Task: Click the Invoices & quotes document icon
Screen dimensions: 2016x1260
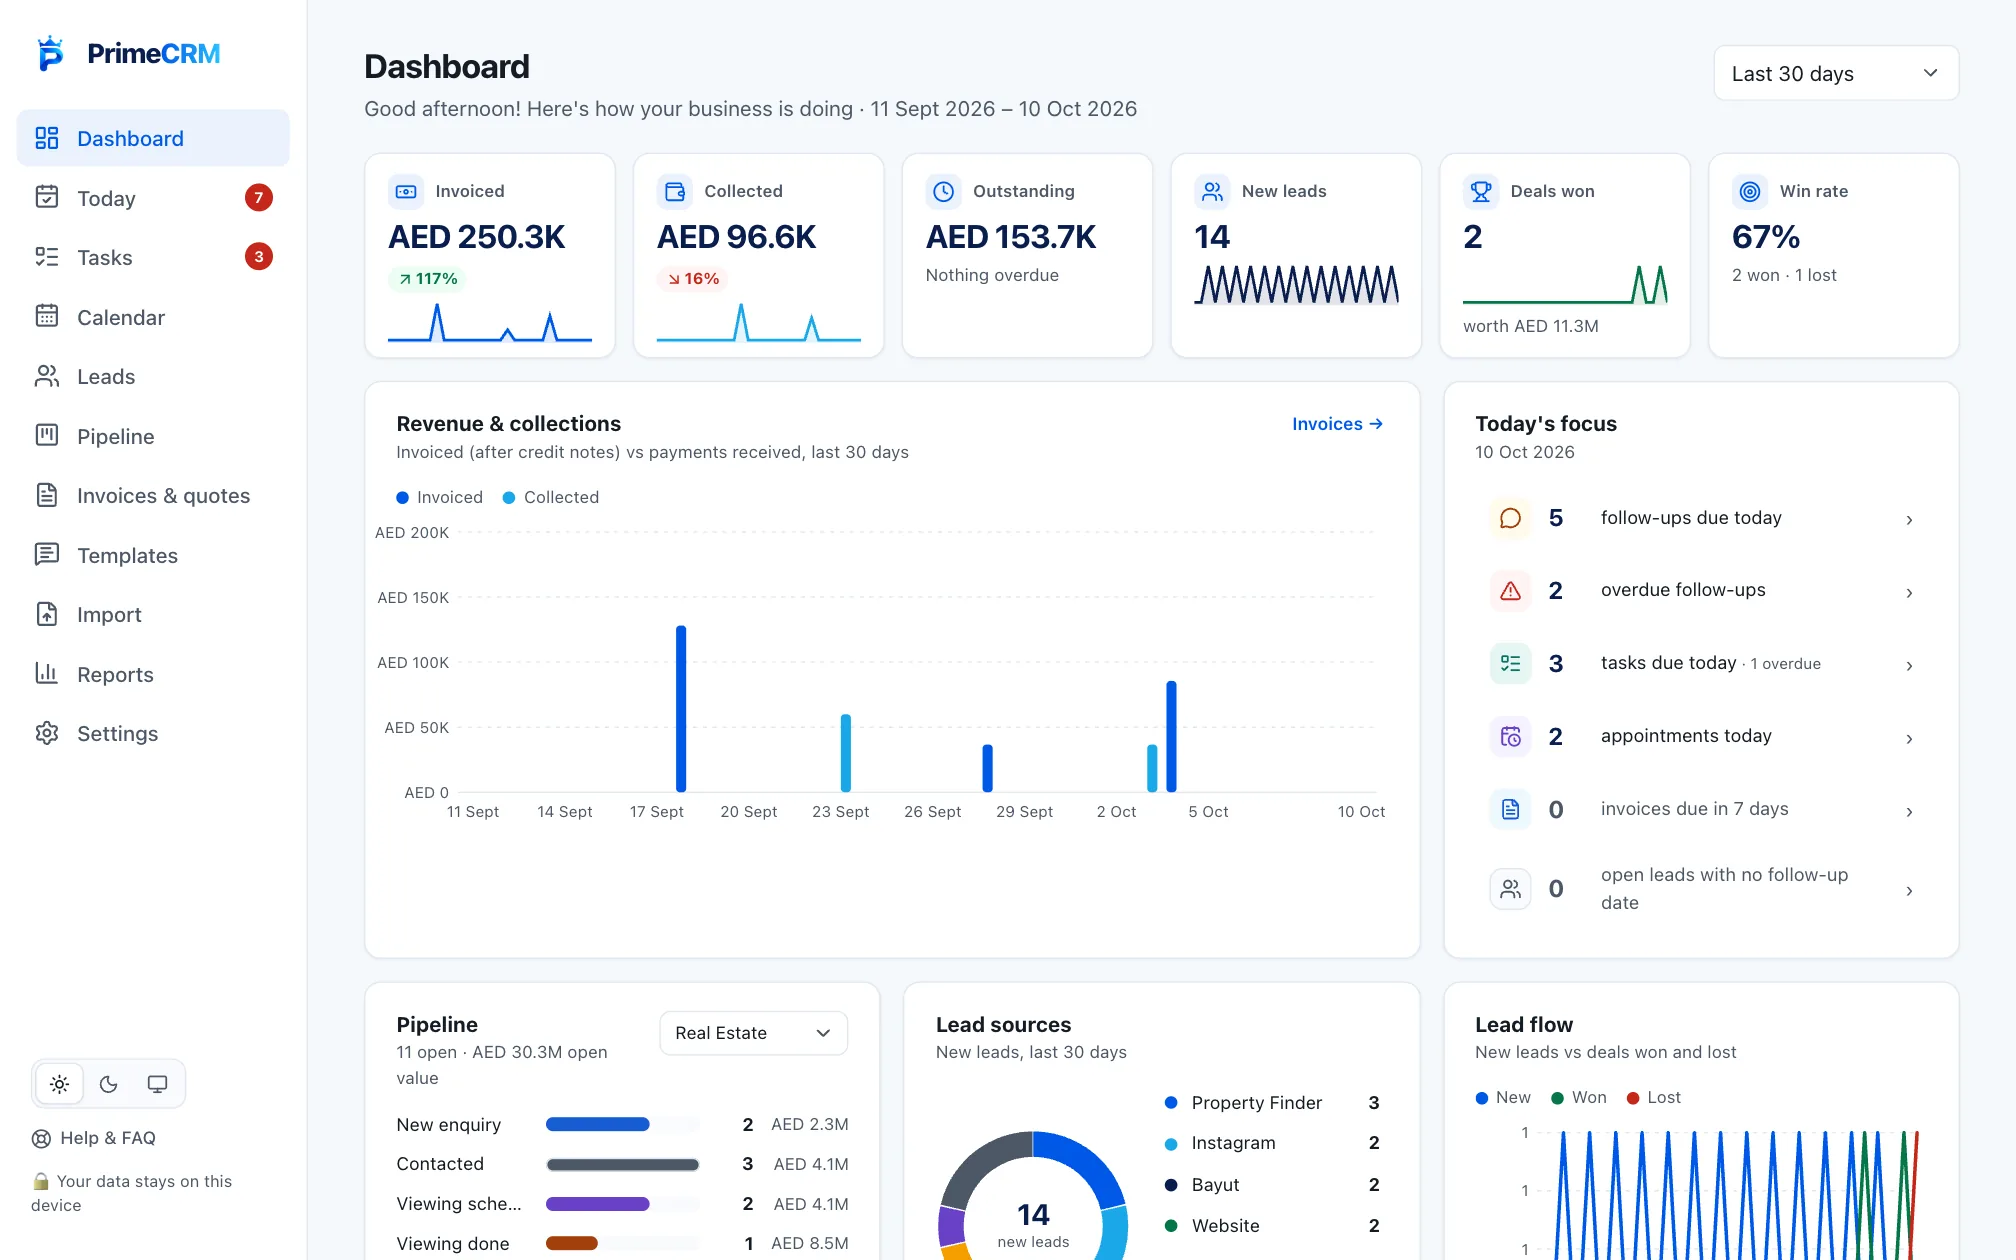Action: 47,495
